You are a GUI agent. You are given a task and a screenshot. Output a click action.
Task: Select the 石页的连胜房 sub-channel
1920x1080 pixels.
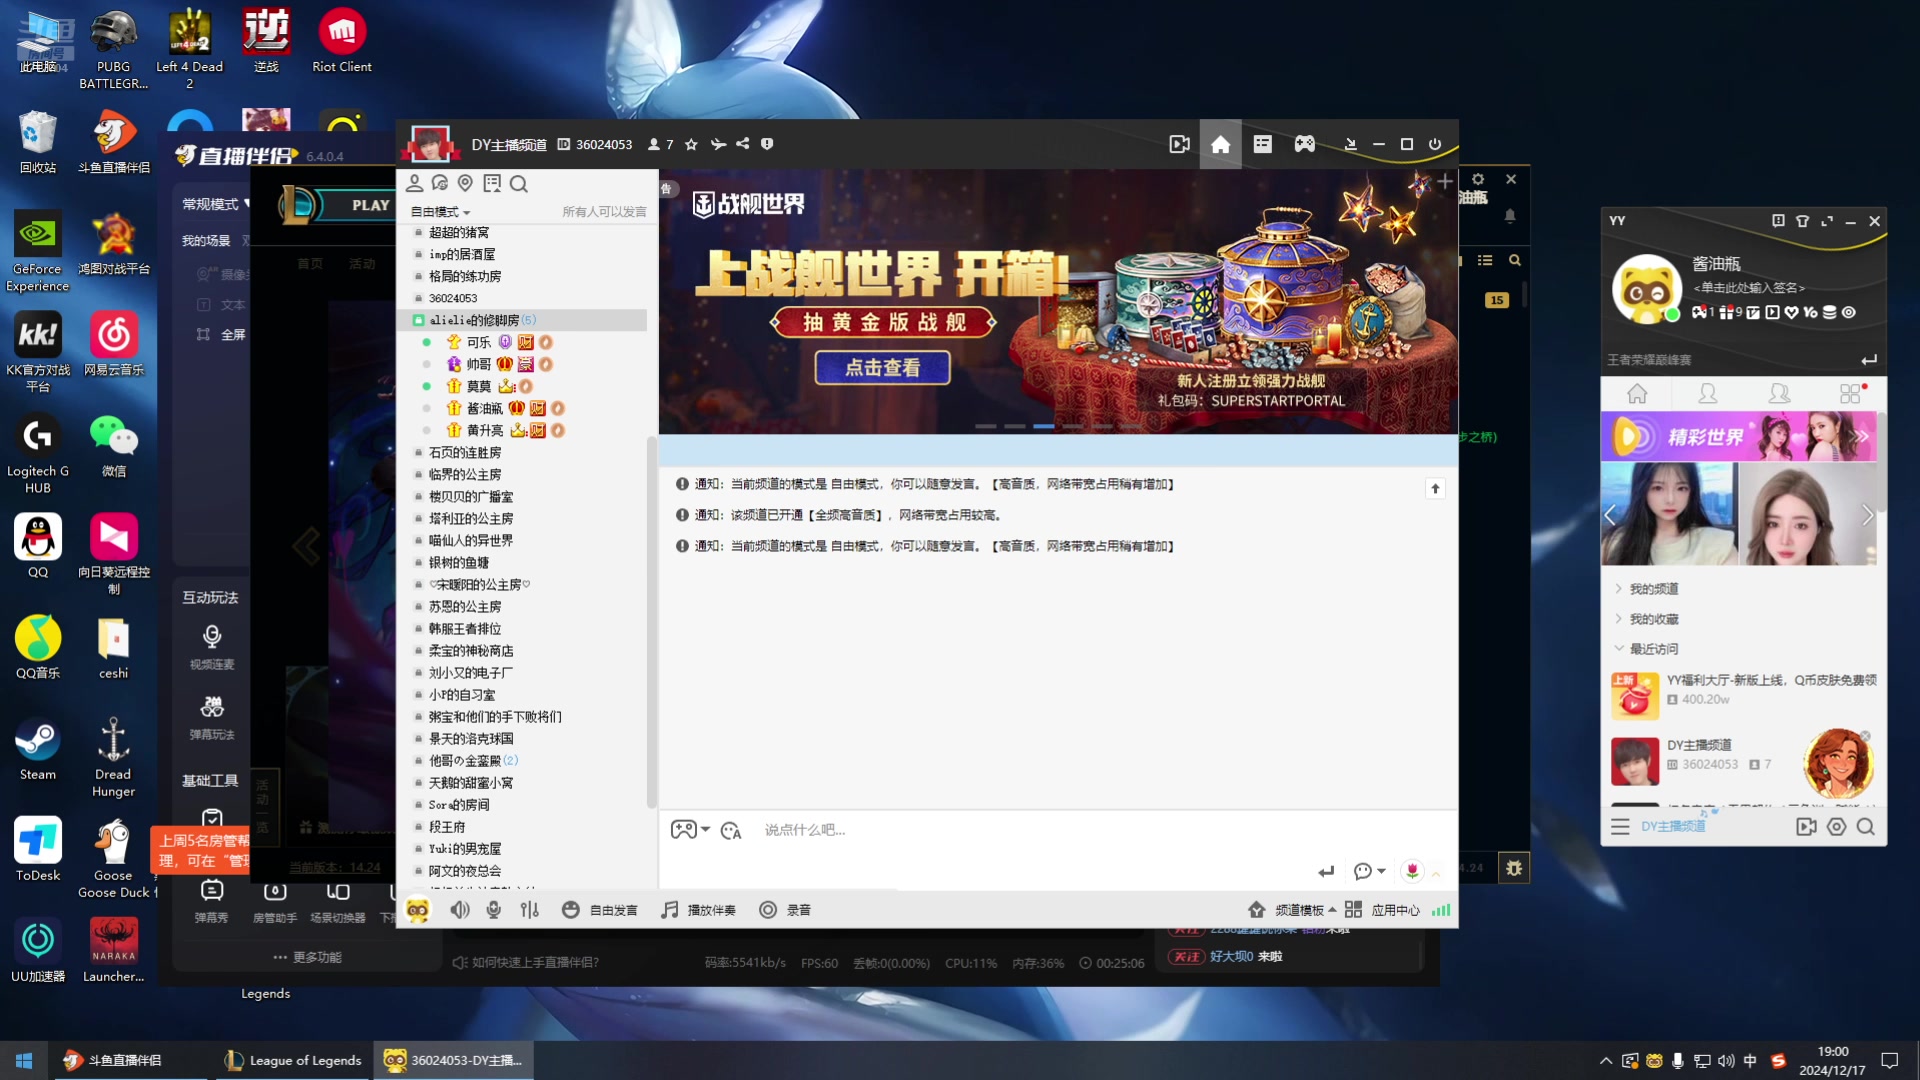pos(465,453)
